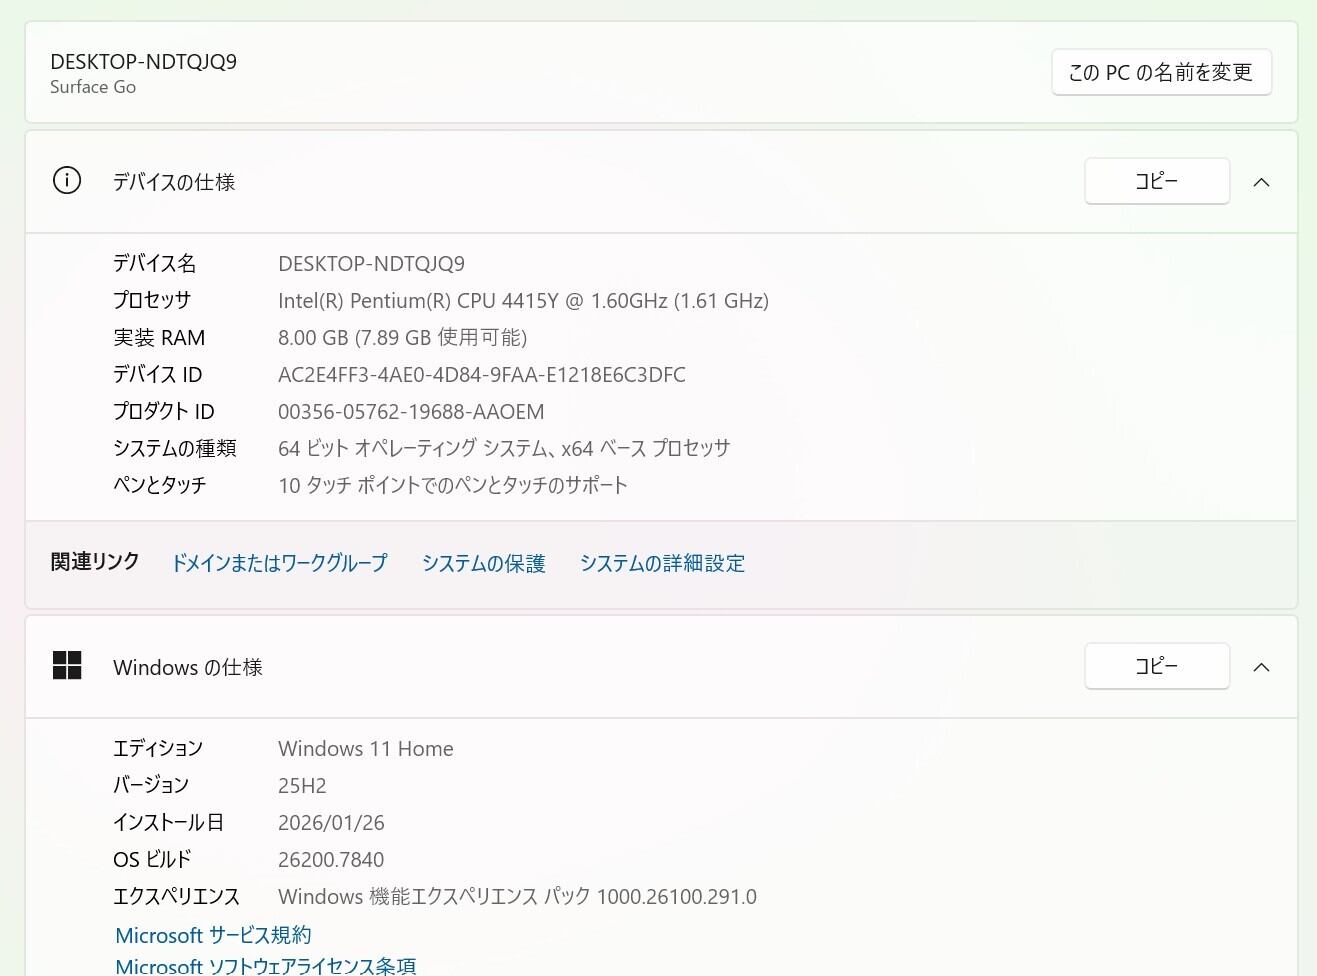The height and width of the screenshot is (976, 1317).
Task: Click the エクスペリエンス pack value
Action: point(517,897)
